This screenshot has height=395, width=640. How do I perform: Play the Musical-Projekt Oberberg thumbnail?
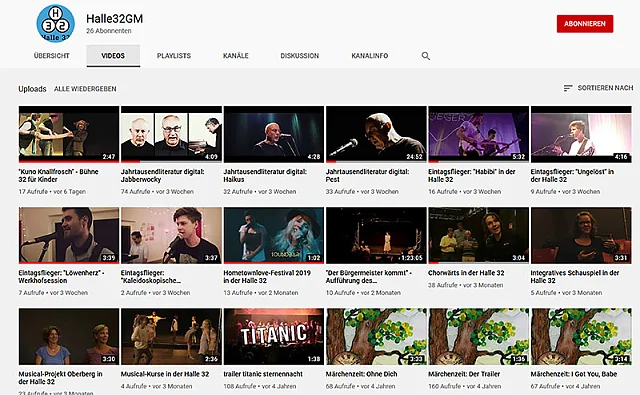[x=69, y=337]
